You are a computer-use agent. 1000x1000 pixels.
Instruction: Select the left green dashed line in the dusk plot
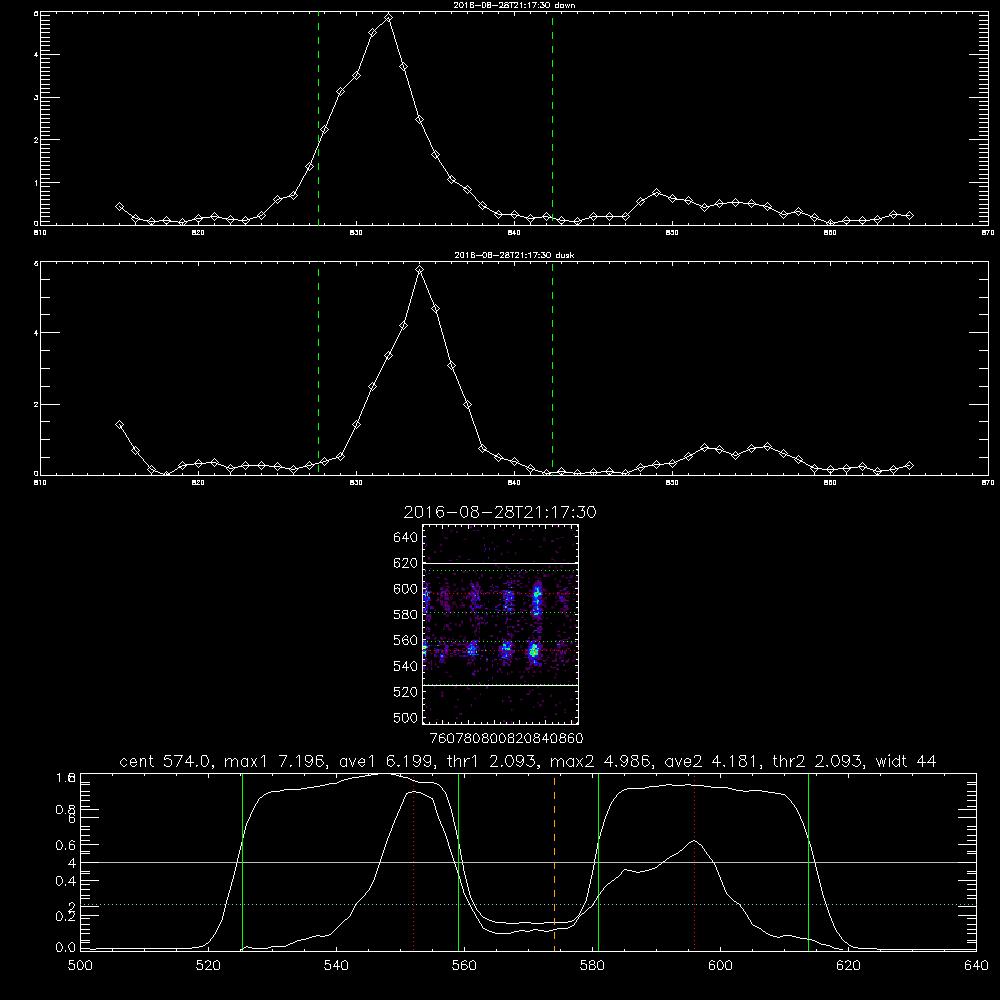pos(318,369)
